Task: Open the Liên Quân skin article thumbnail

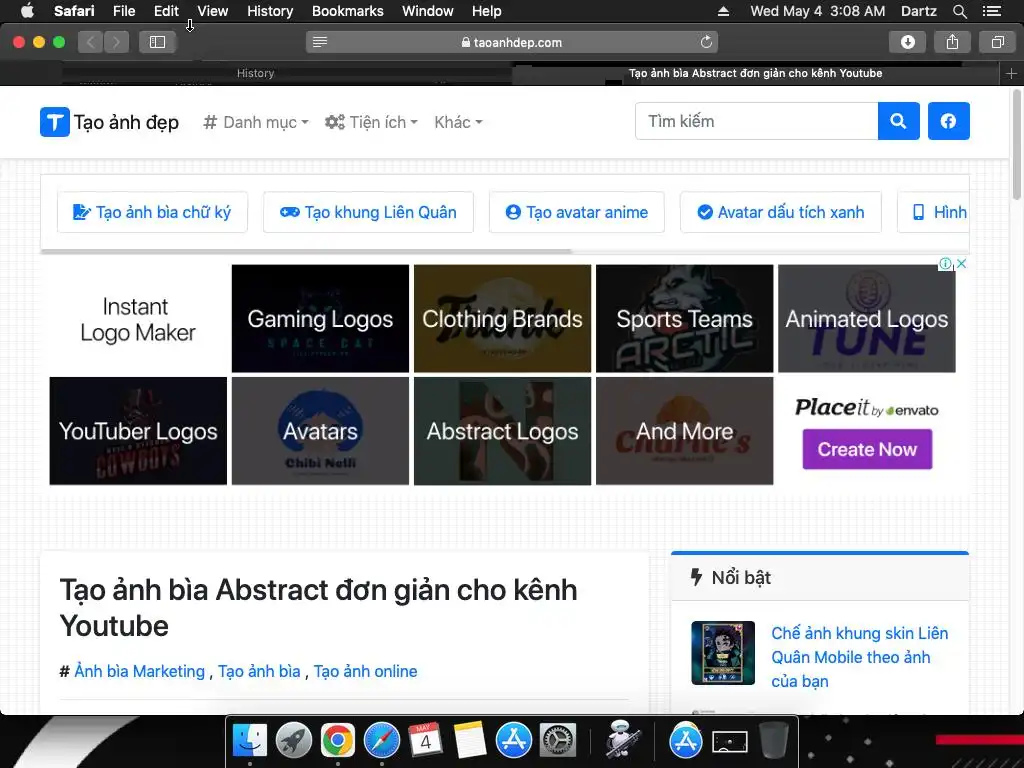Action: [723, 652]
